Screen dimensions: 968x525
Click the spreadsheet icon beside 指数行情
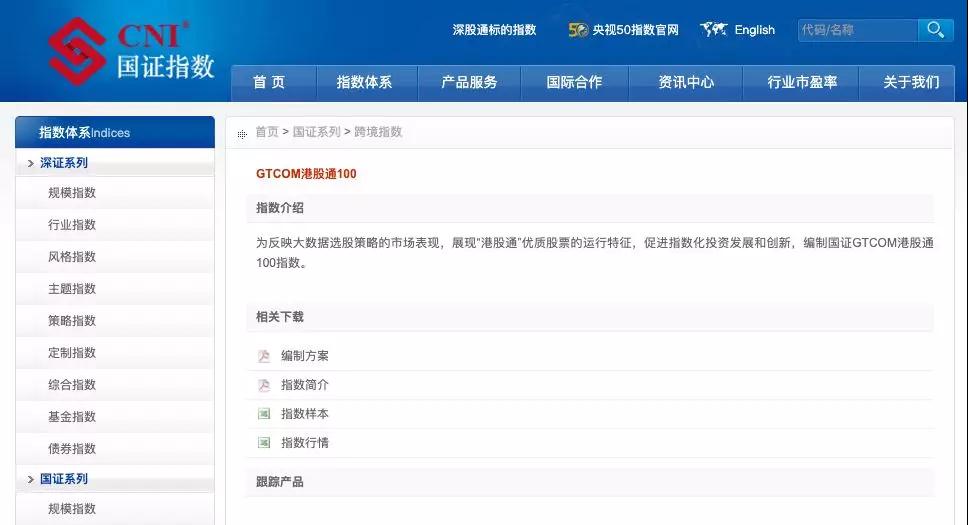[264, 443]
